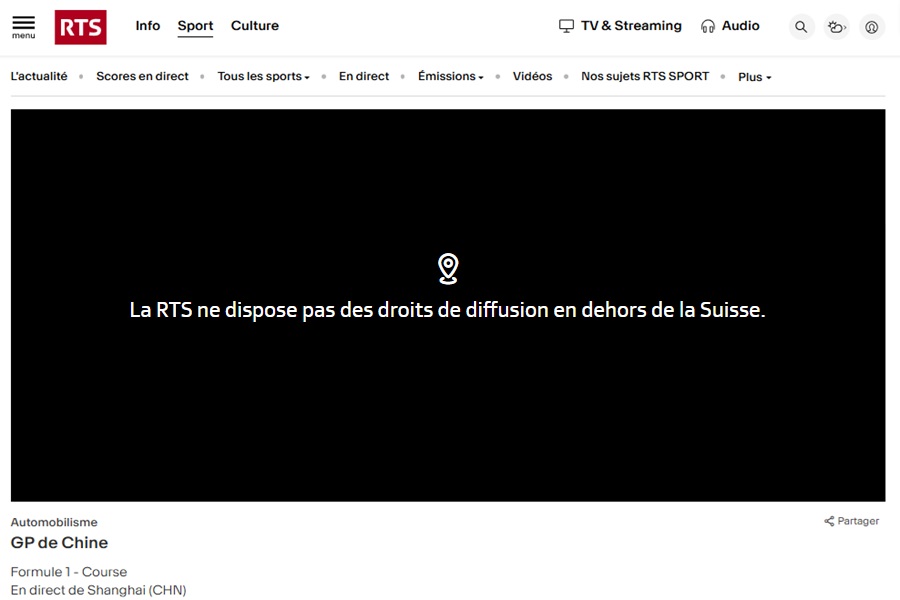Open the search magnifier

point(801,26)
